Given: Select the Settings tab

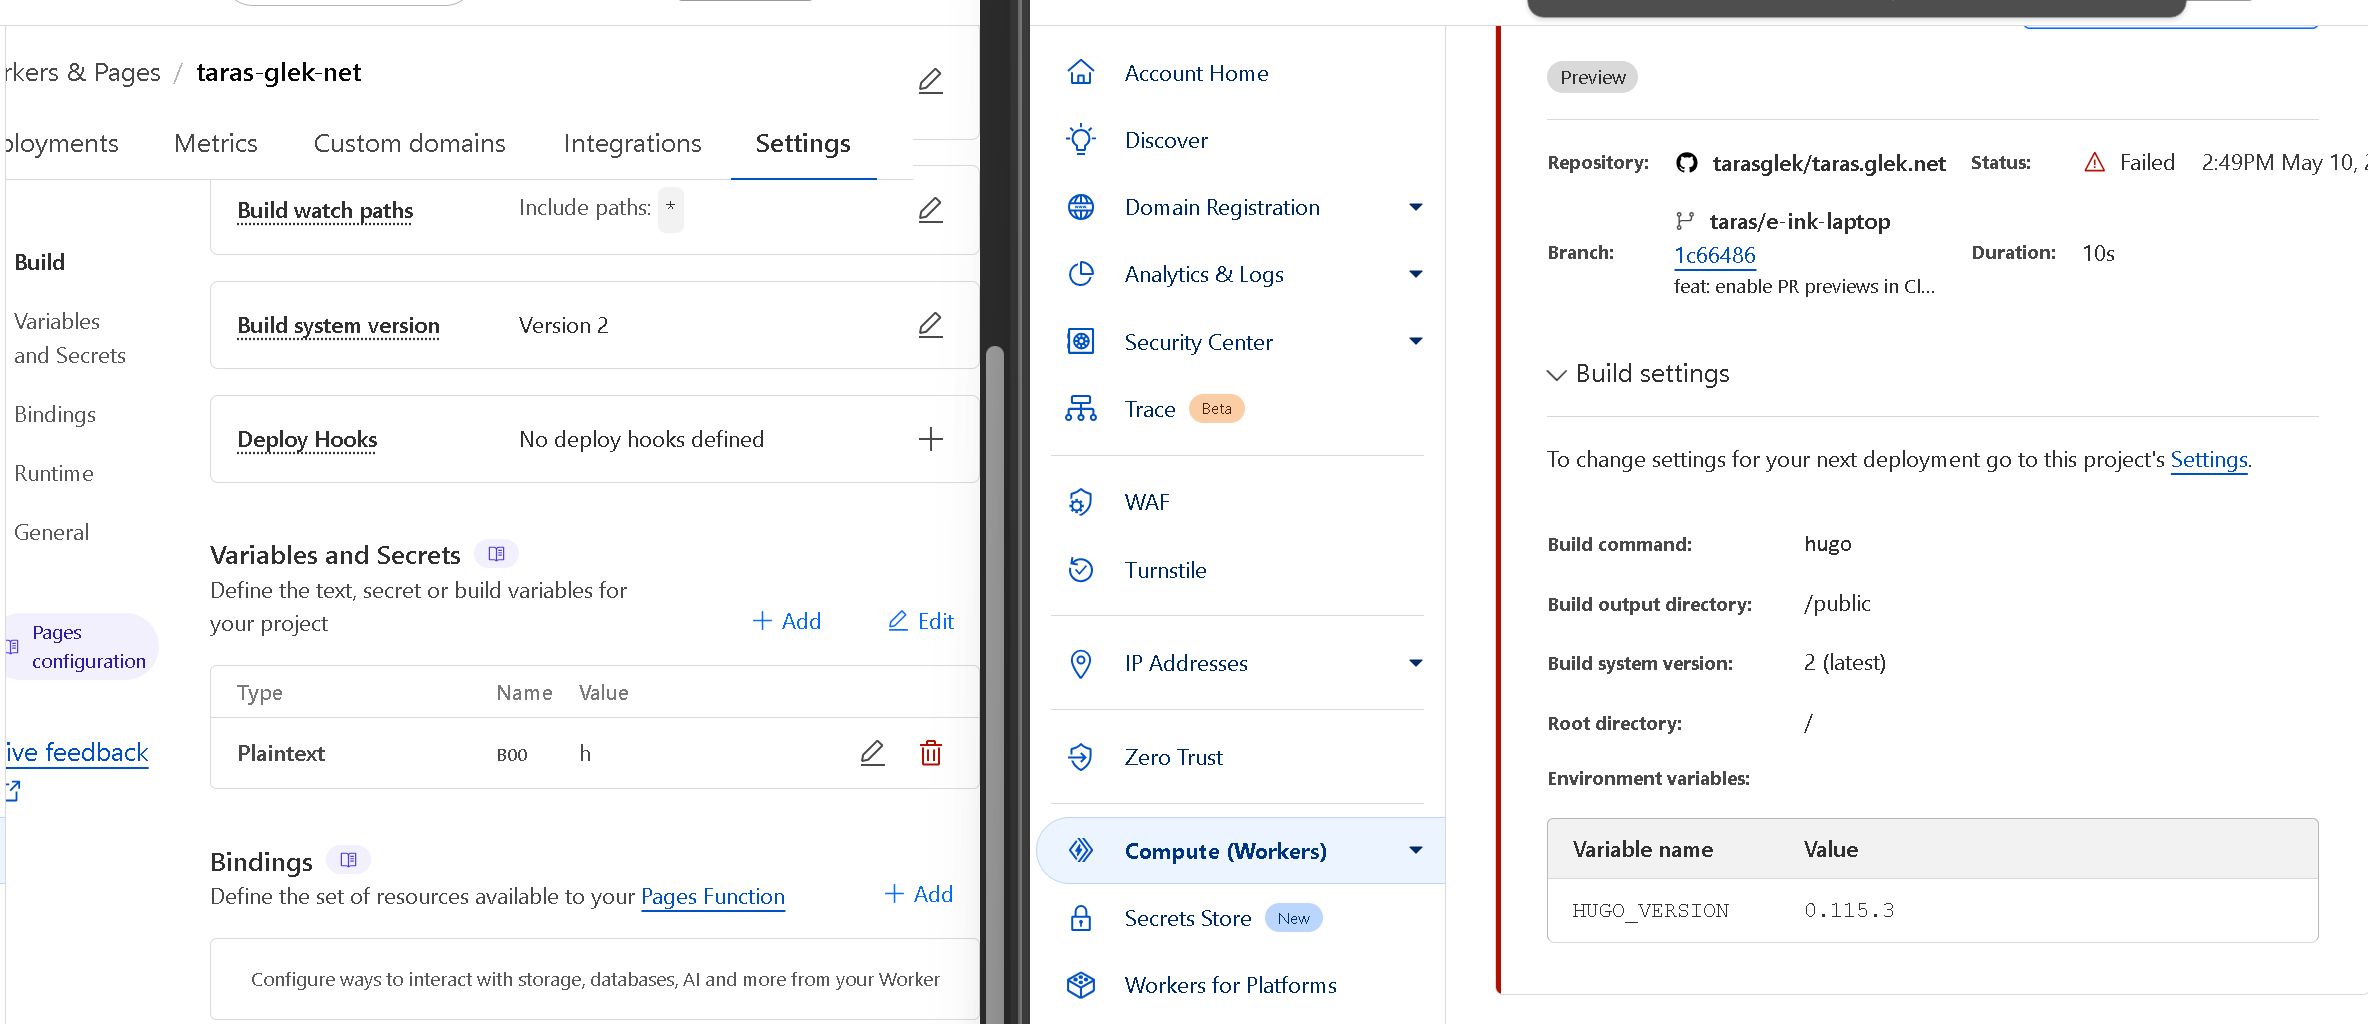Looking at the screenshot, I should (803, 143).
